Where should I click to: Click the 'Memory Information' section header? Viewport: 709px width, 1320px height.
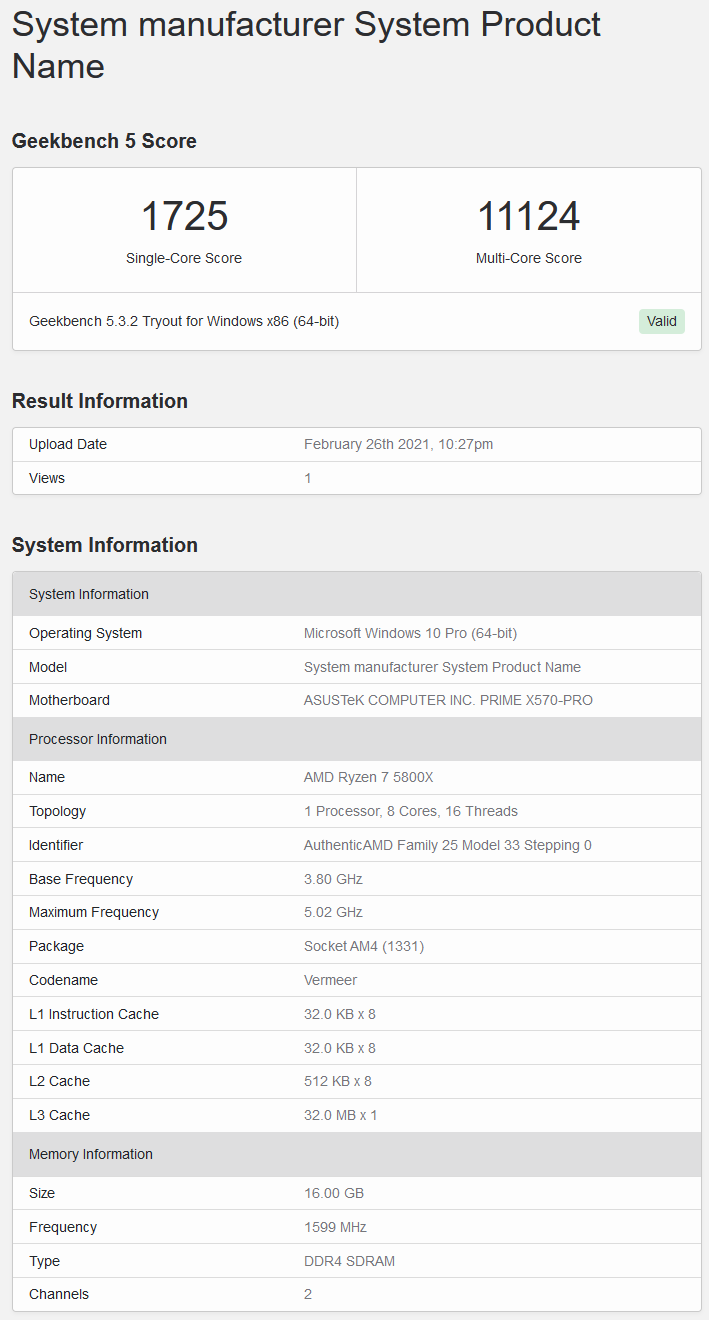(x=357, y=1154)
